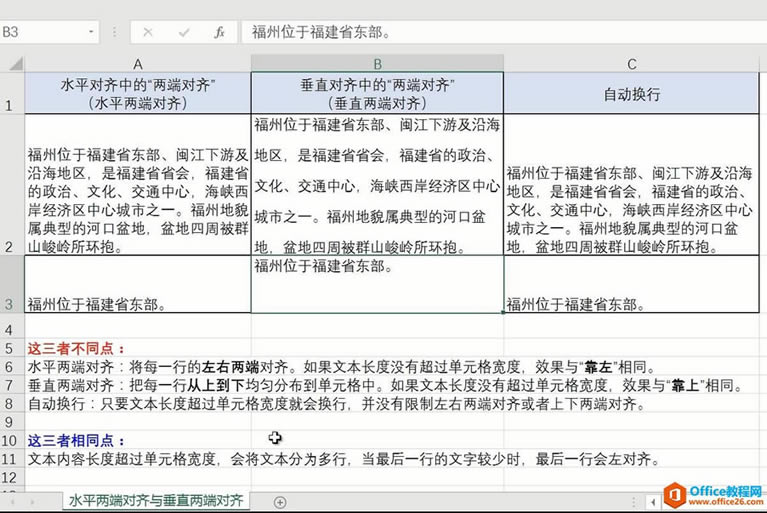The image size is (767, 513).
Task: Select row 3 header
Action: pyautogui.click(x=12, y=284)
